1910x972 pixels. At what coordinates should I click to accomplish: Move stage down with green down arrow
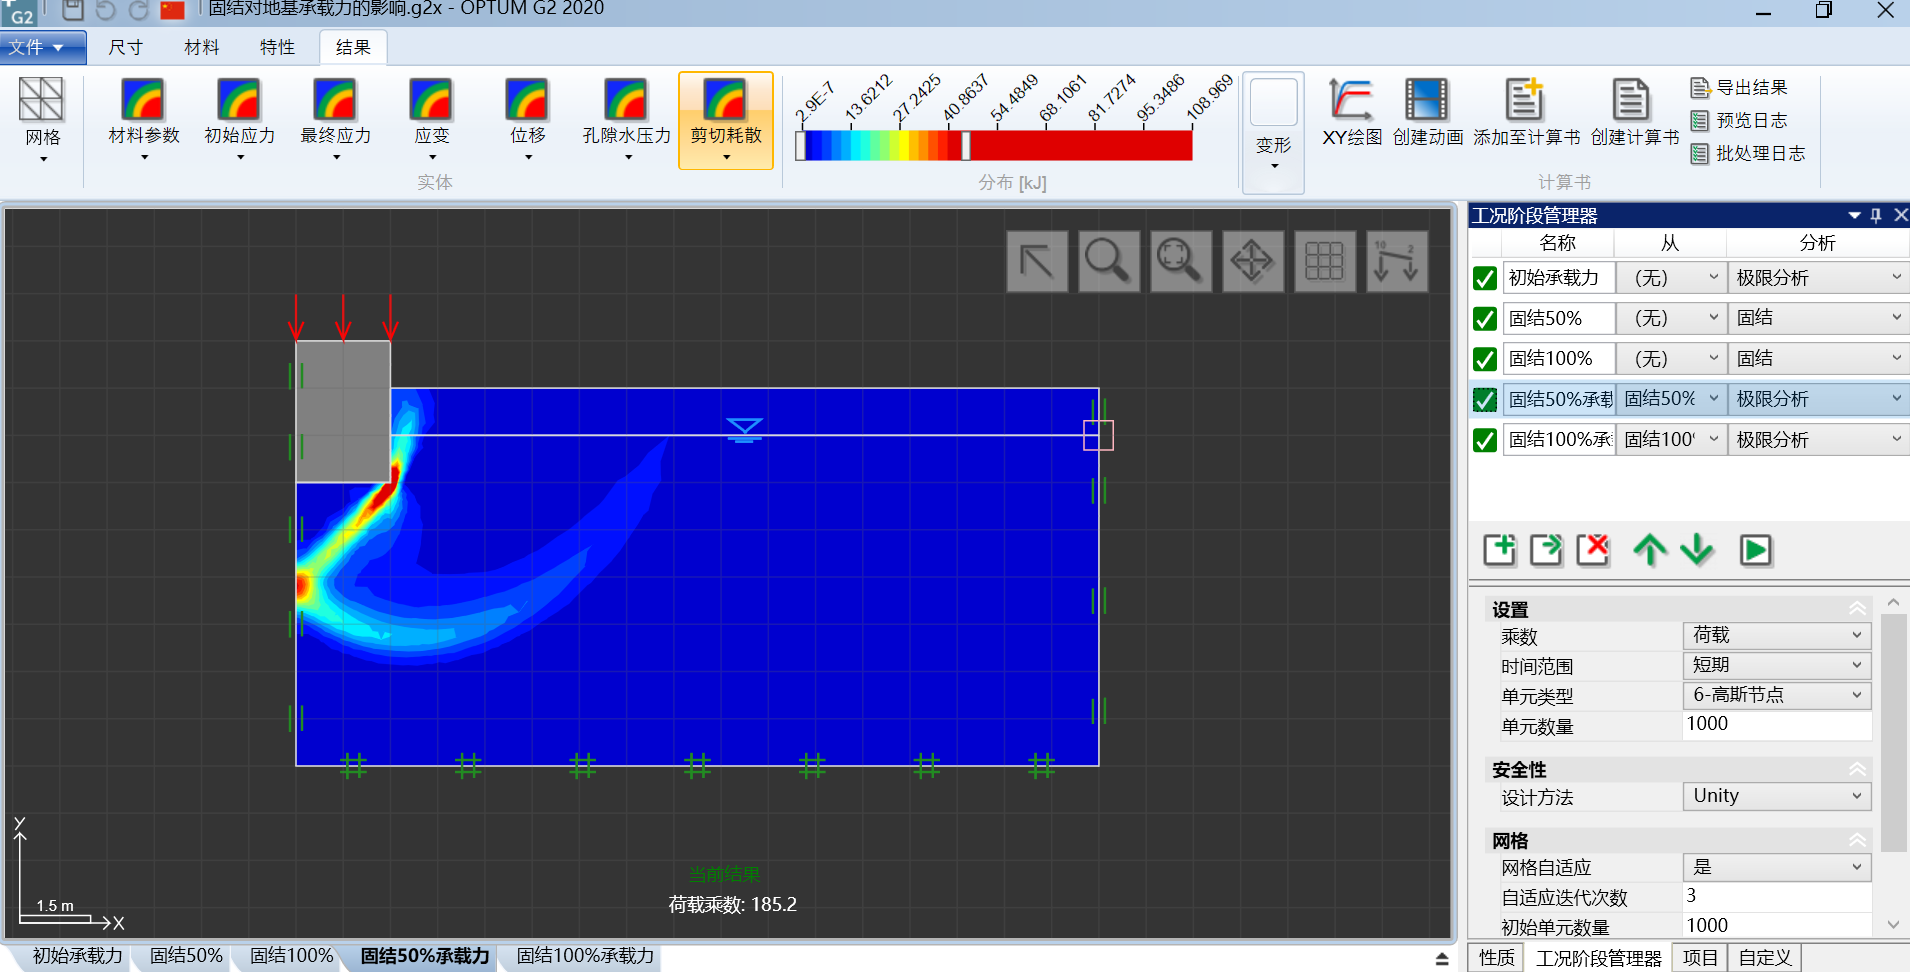click(1697, 550)
